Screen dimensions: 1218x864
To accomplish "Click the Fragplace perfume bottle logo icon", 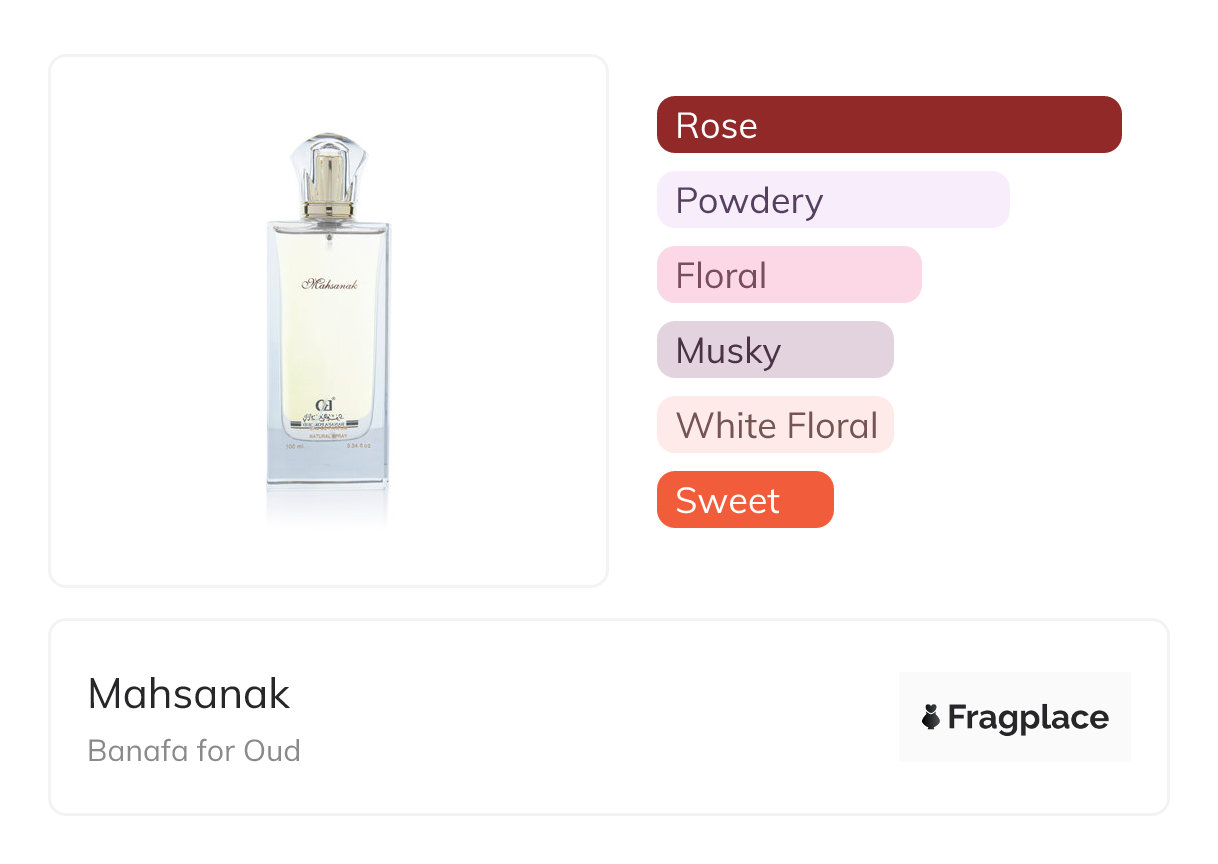I will tap(931, 717).
